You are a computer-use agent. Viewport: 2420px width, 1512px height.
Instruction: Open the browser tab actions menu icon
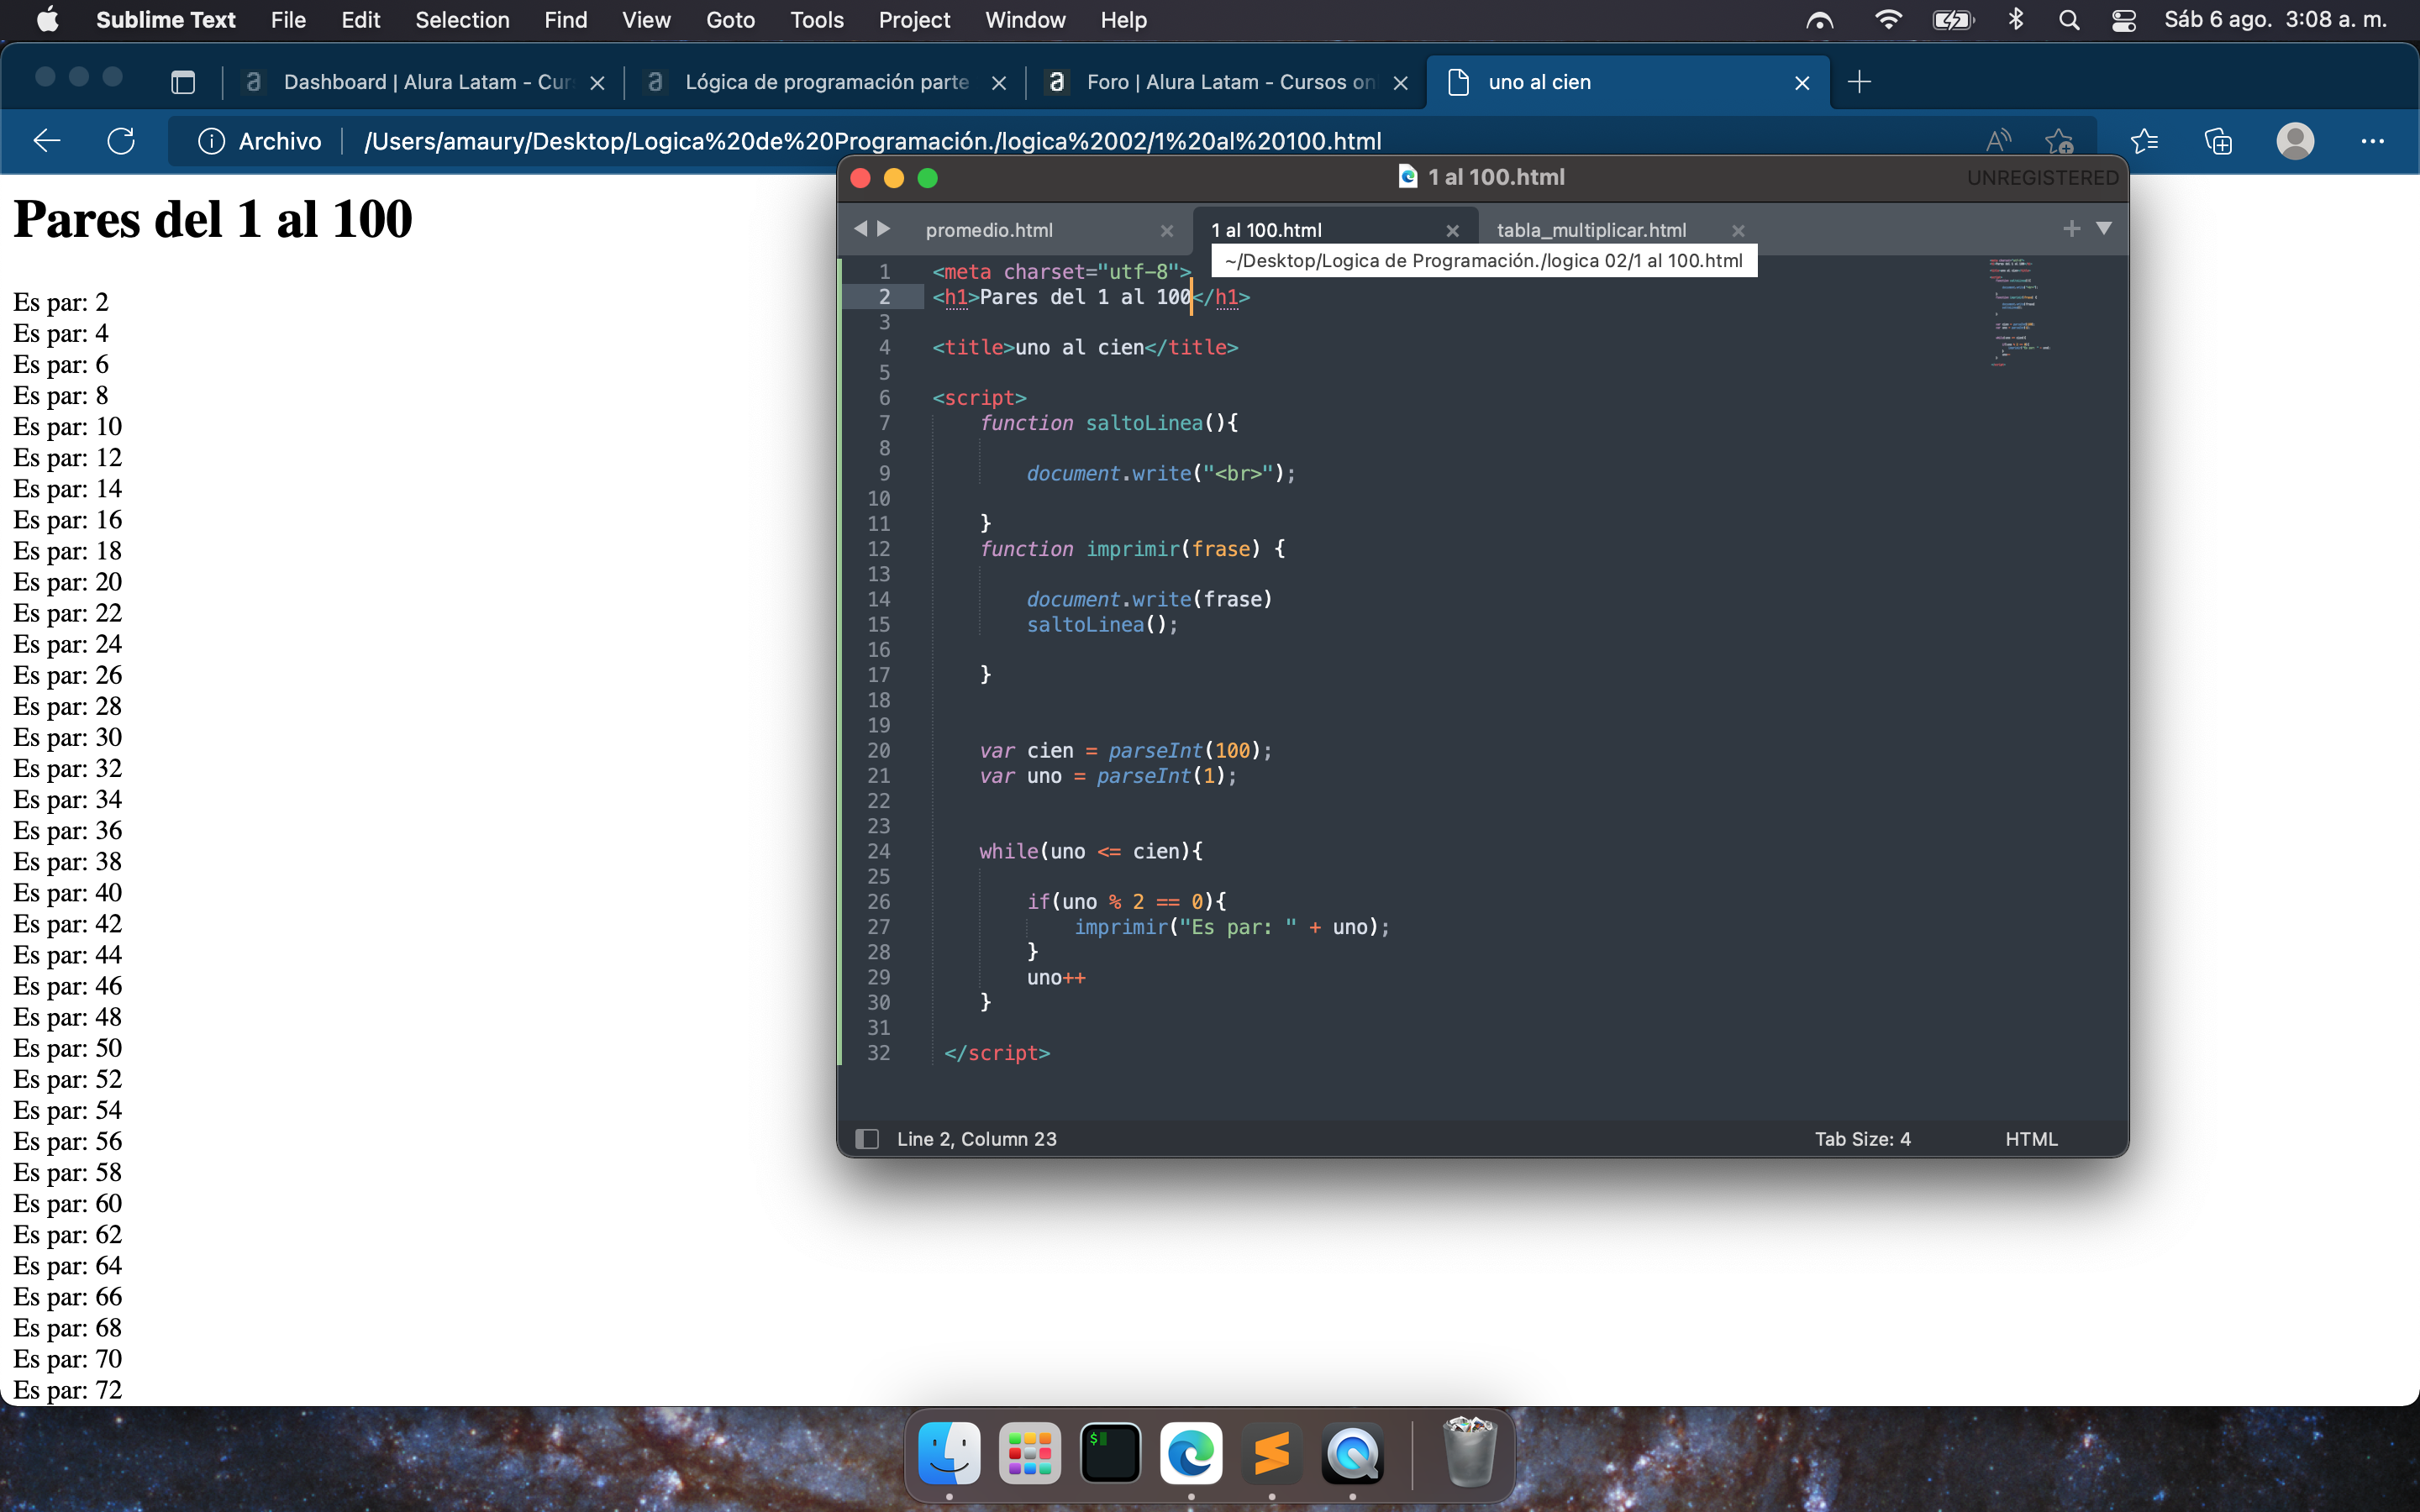183,82
